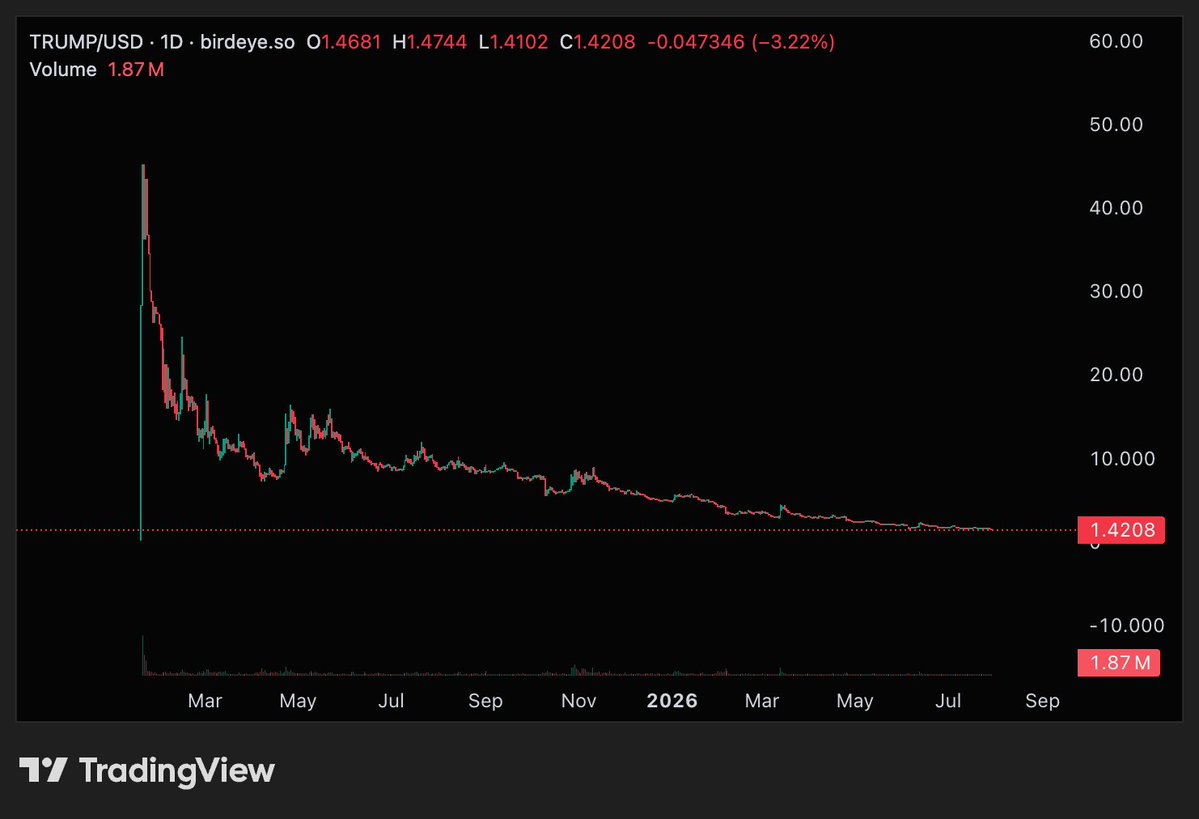Click the close price C1.4208
This screenshot has height=819, width=1199.
598,42
